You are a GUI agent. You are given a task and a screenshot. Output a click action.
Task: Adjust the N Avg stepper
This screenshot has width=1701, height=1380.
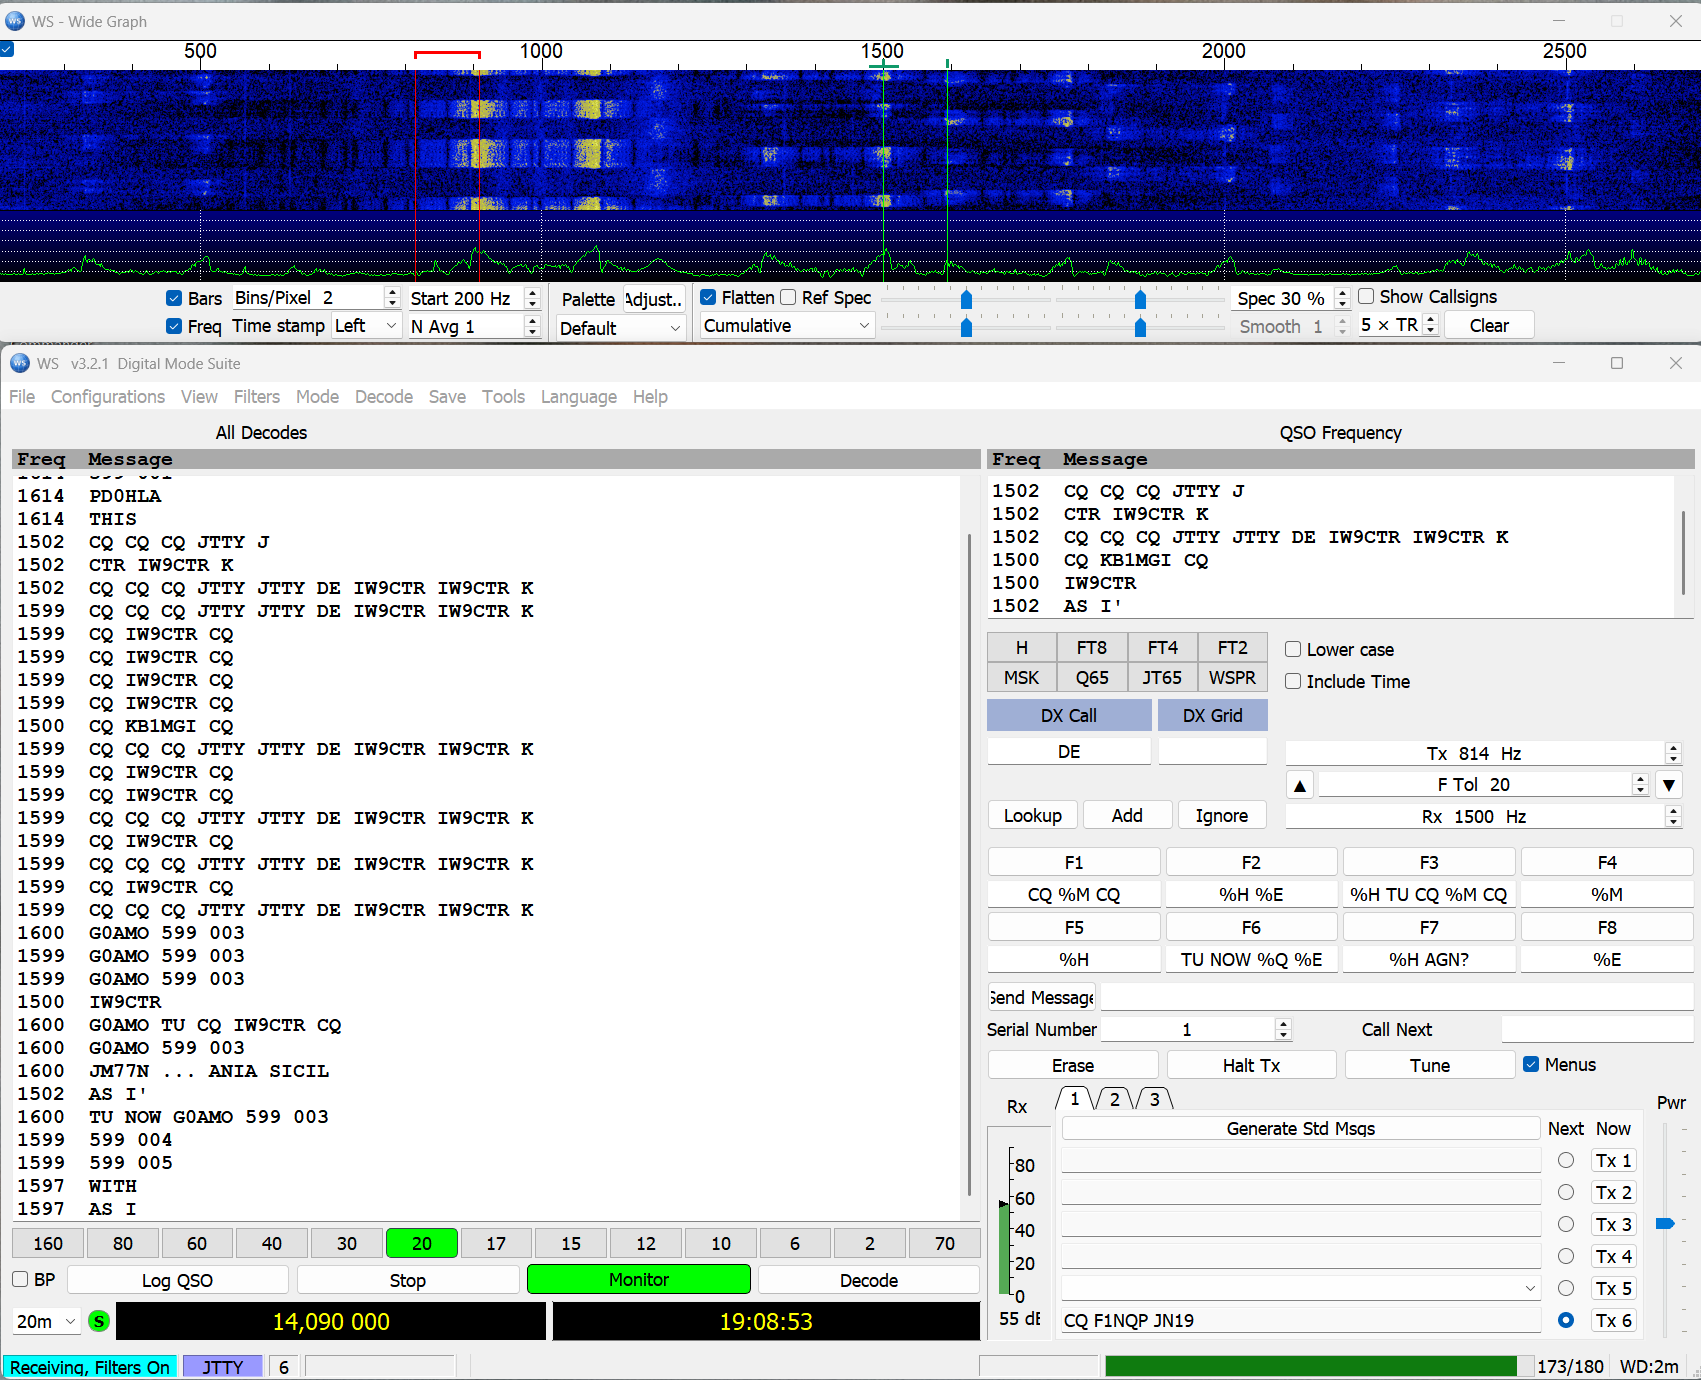(532, 326)
